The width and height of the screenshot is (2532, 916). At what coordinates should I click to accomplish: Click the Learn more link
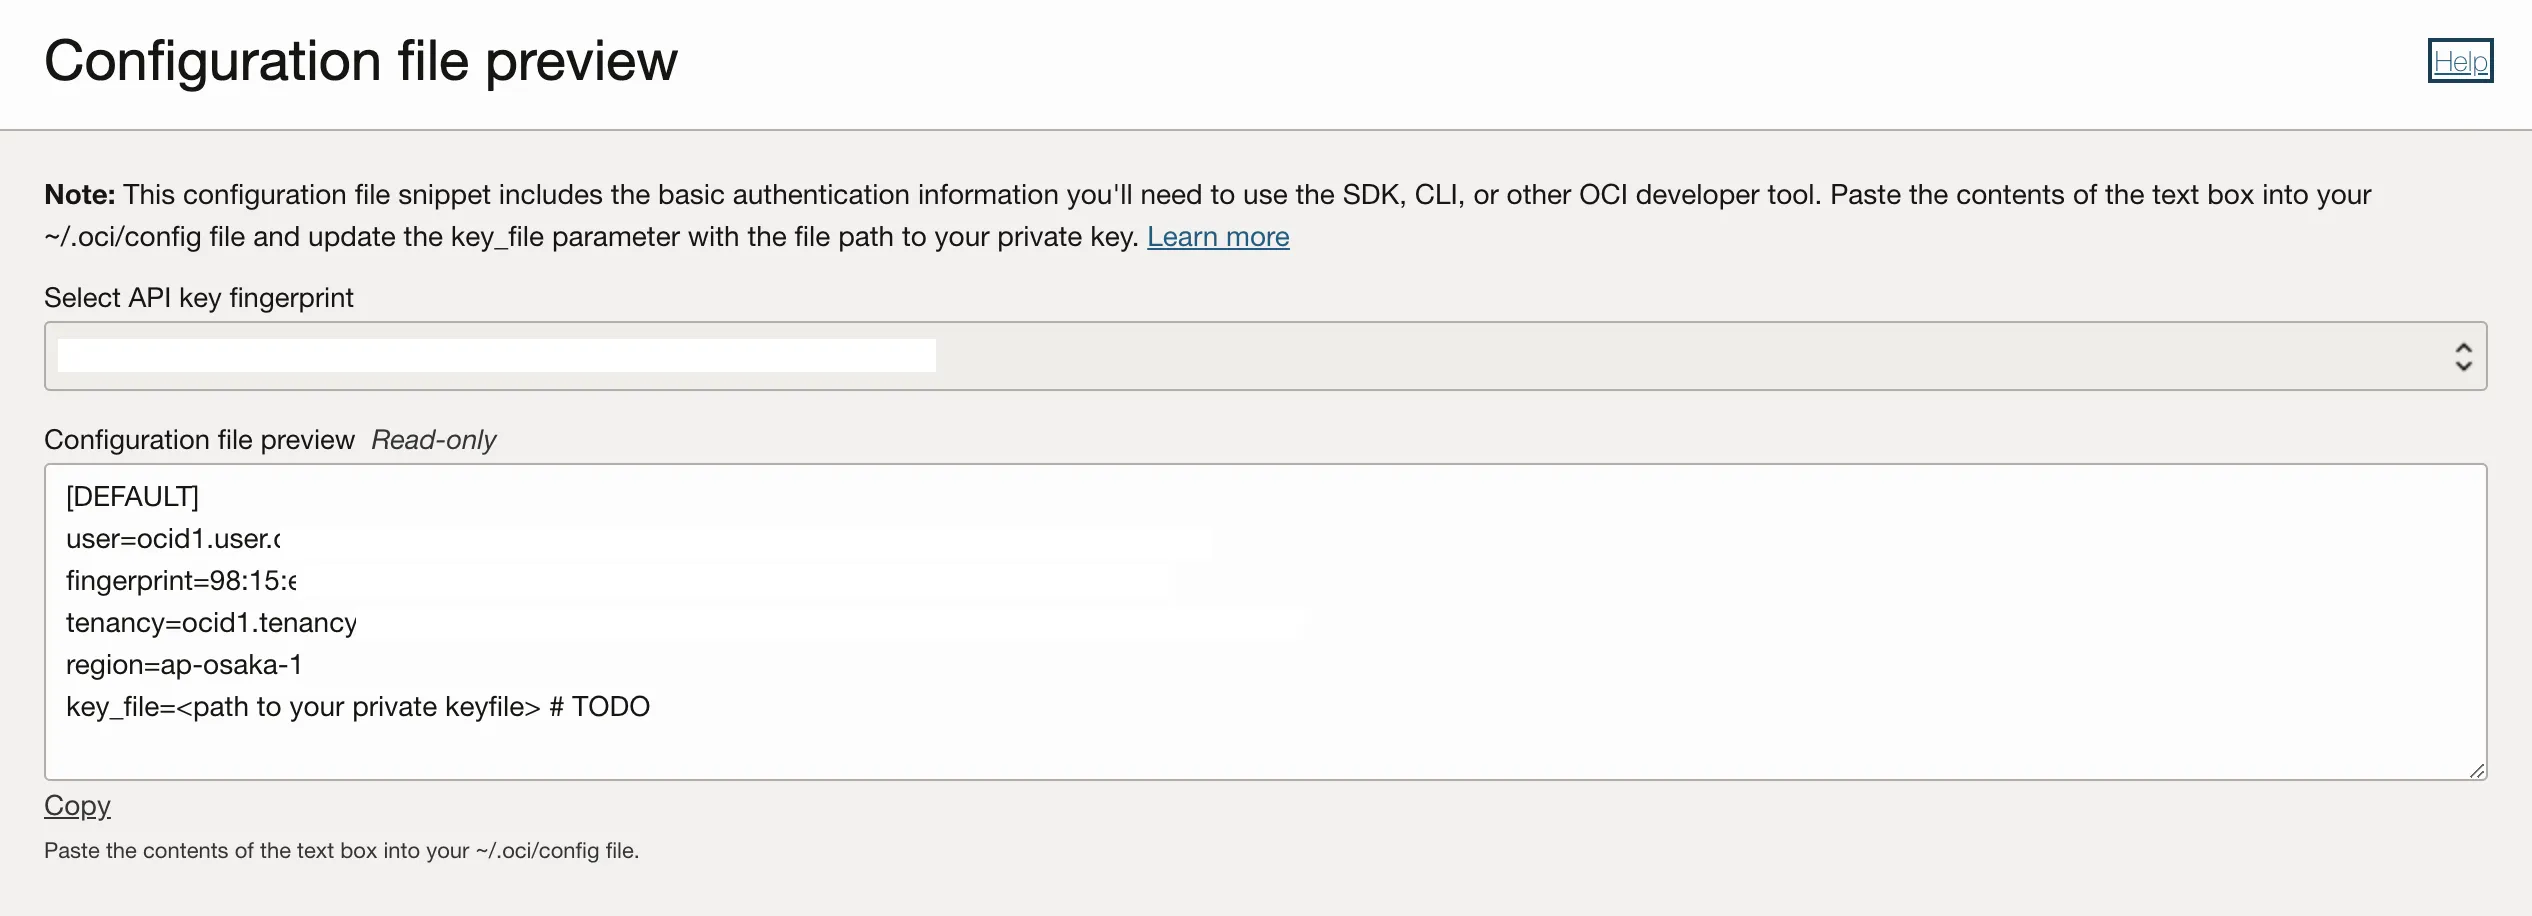1217,237
